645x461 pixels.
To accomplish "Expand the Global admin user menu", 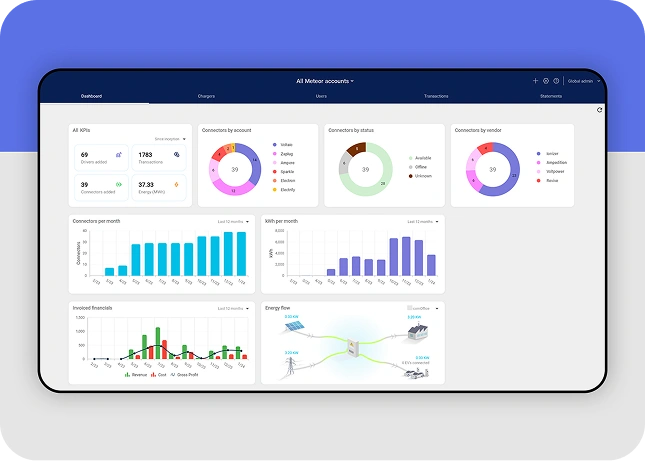I will (x=584, y=81).
